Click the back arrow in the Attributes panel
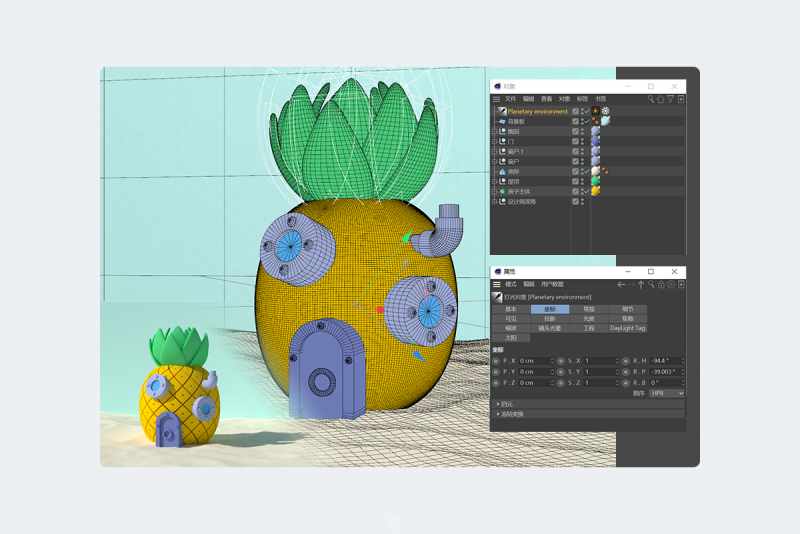 [621, 285]
